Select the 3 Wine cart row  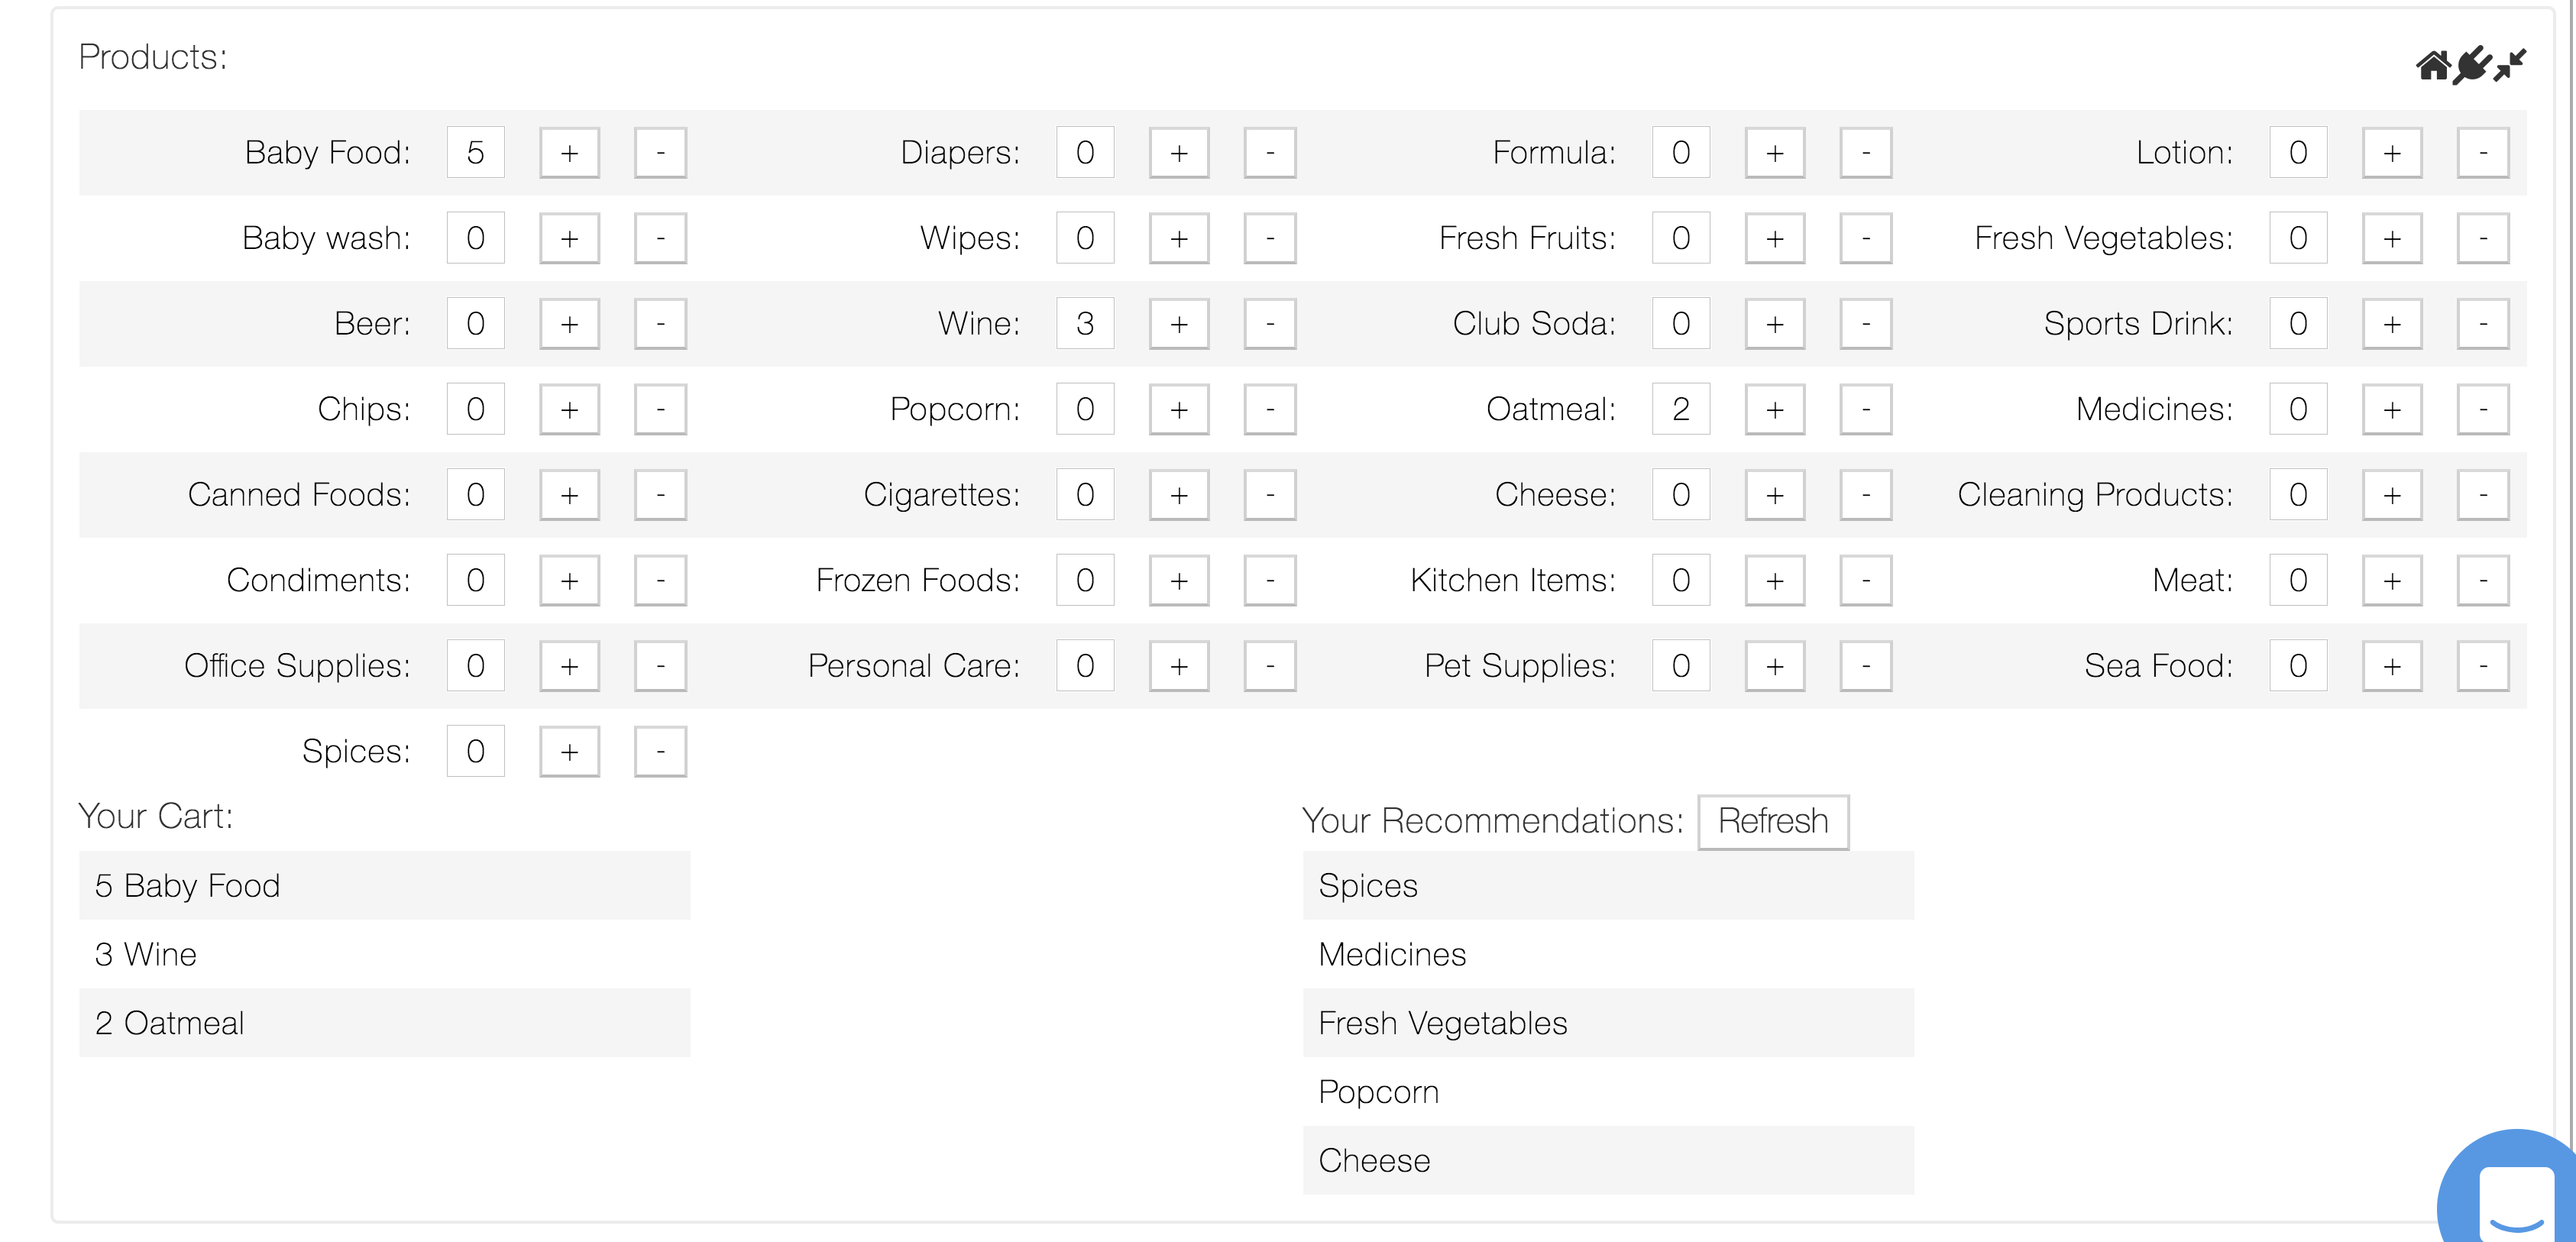[x=384, y=954]
